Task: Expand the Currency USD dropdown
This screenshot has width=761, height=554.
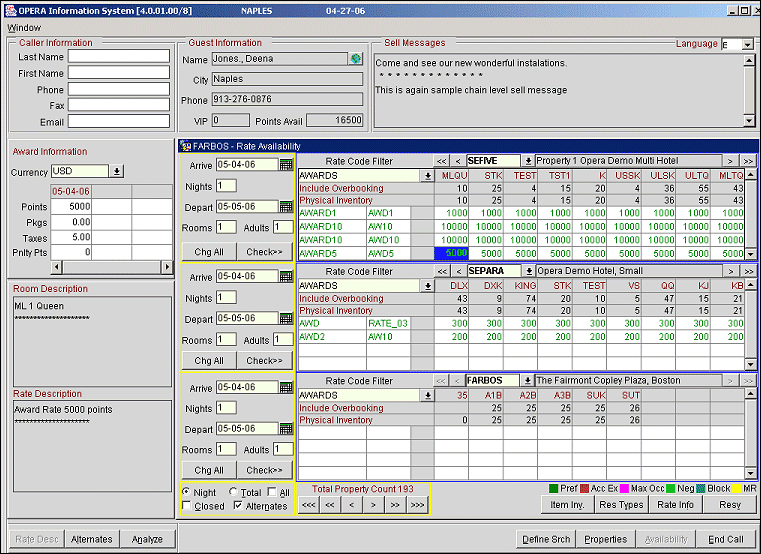Action: pyautogui.click(x=116, y=172)
